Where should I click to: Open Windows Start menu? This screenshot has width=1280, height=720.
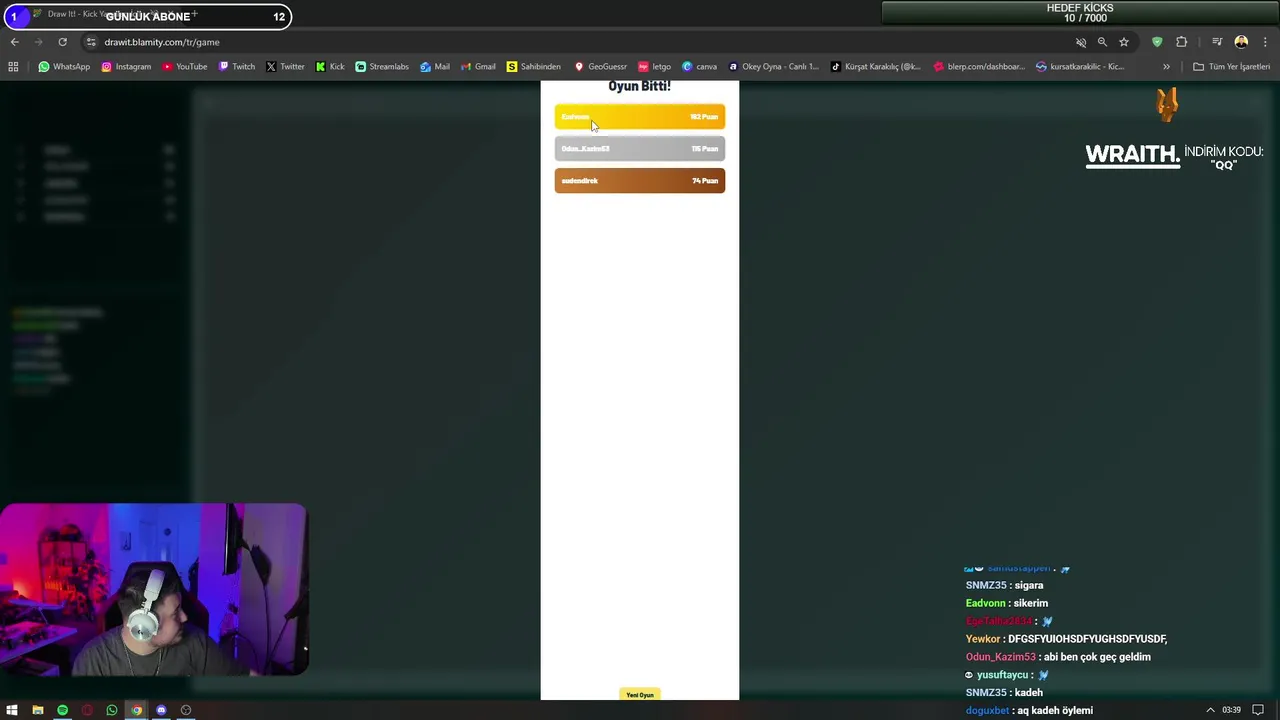coord(12,710)
